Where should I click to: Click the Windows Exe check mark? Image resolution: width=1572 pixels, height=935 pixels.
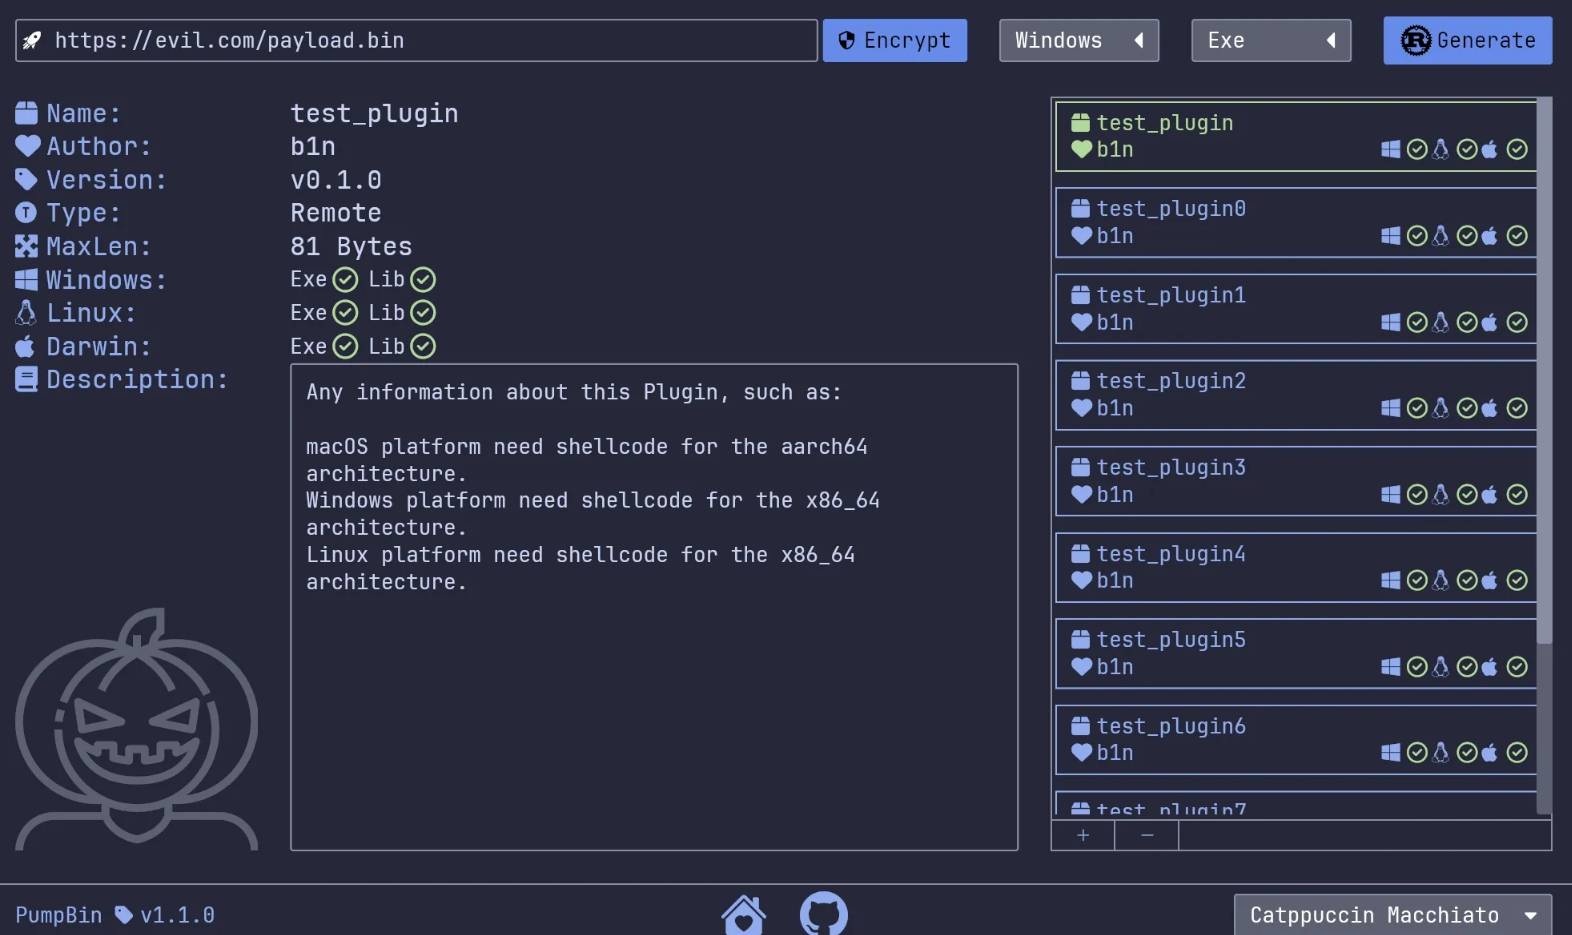(345, 280)
